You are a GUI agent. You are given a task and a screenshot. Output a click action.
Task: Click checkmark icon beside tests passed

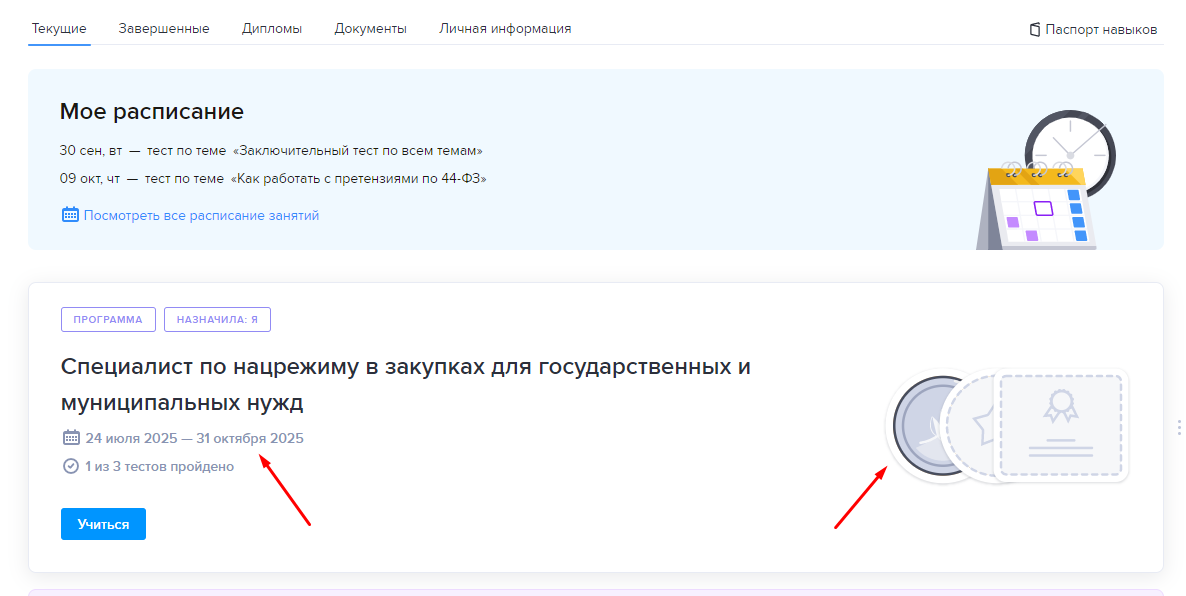pyautogui.click(x=71, y=466)
